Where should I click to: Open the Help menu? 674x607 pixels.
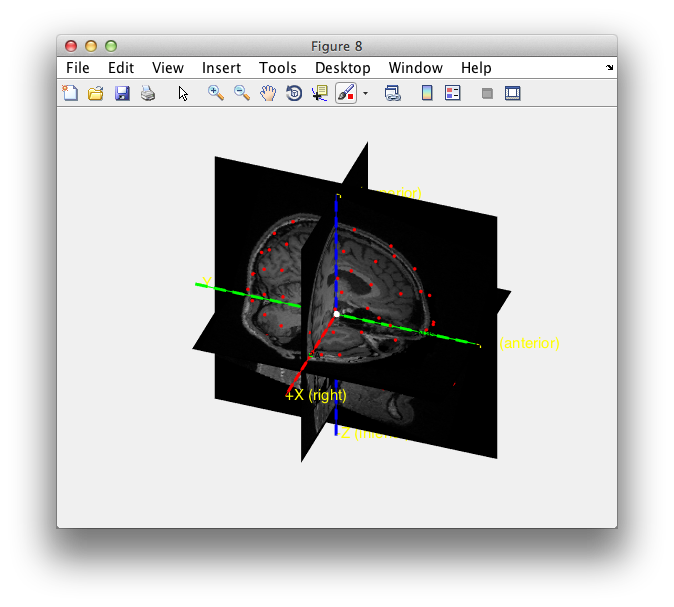pyautogui.click(x=476, y=68)
